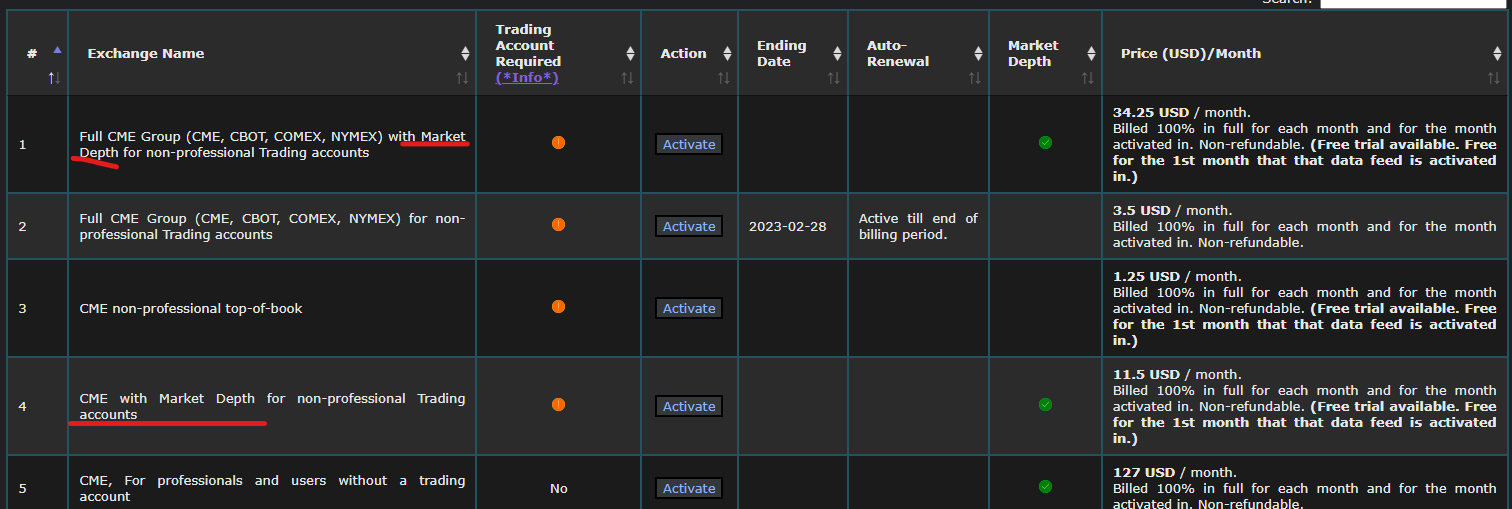The height and width of the screenshot is (509, 1512).
Task: Activate Full CME Group with Market Depth feed
Action: tap(689, 144)
